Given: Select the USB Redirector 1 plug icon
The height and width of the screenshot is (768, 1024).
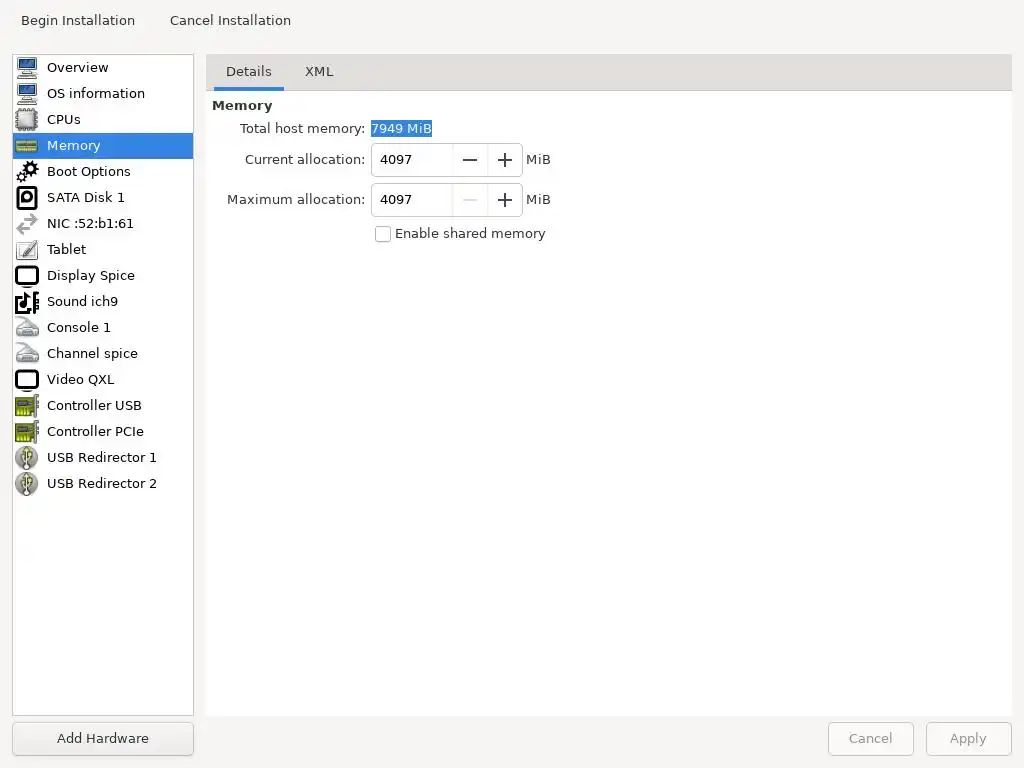Looking at the screenshot, I should pos(27,457).
